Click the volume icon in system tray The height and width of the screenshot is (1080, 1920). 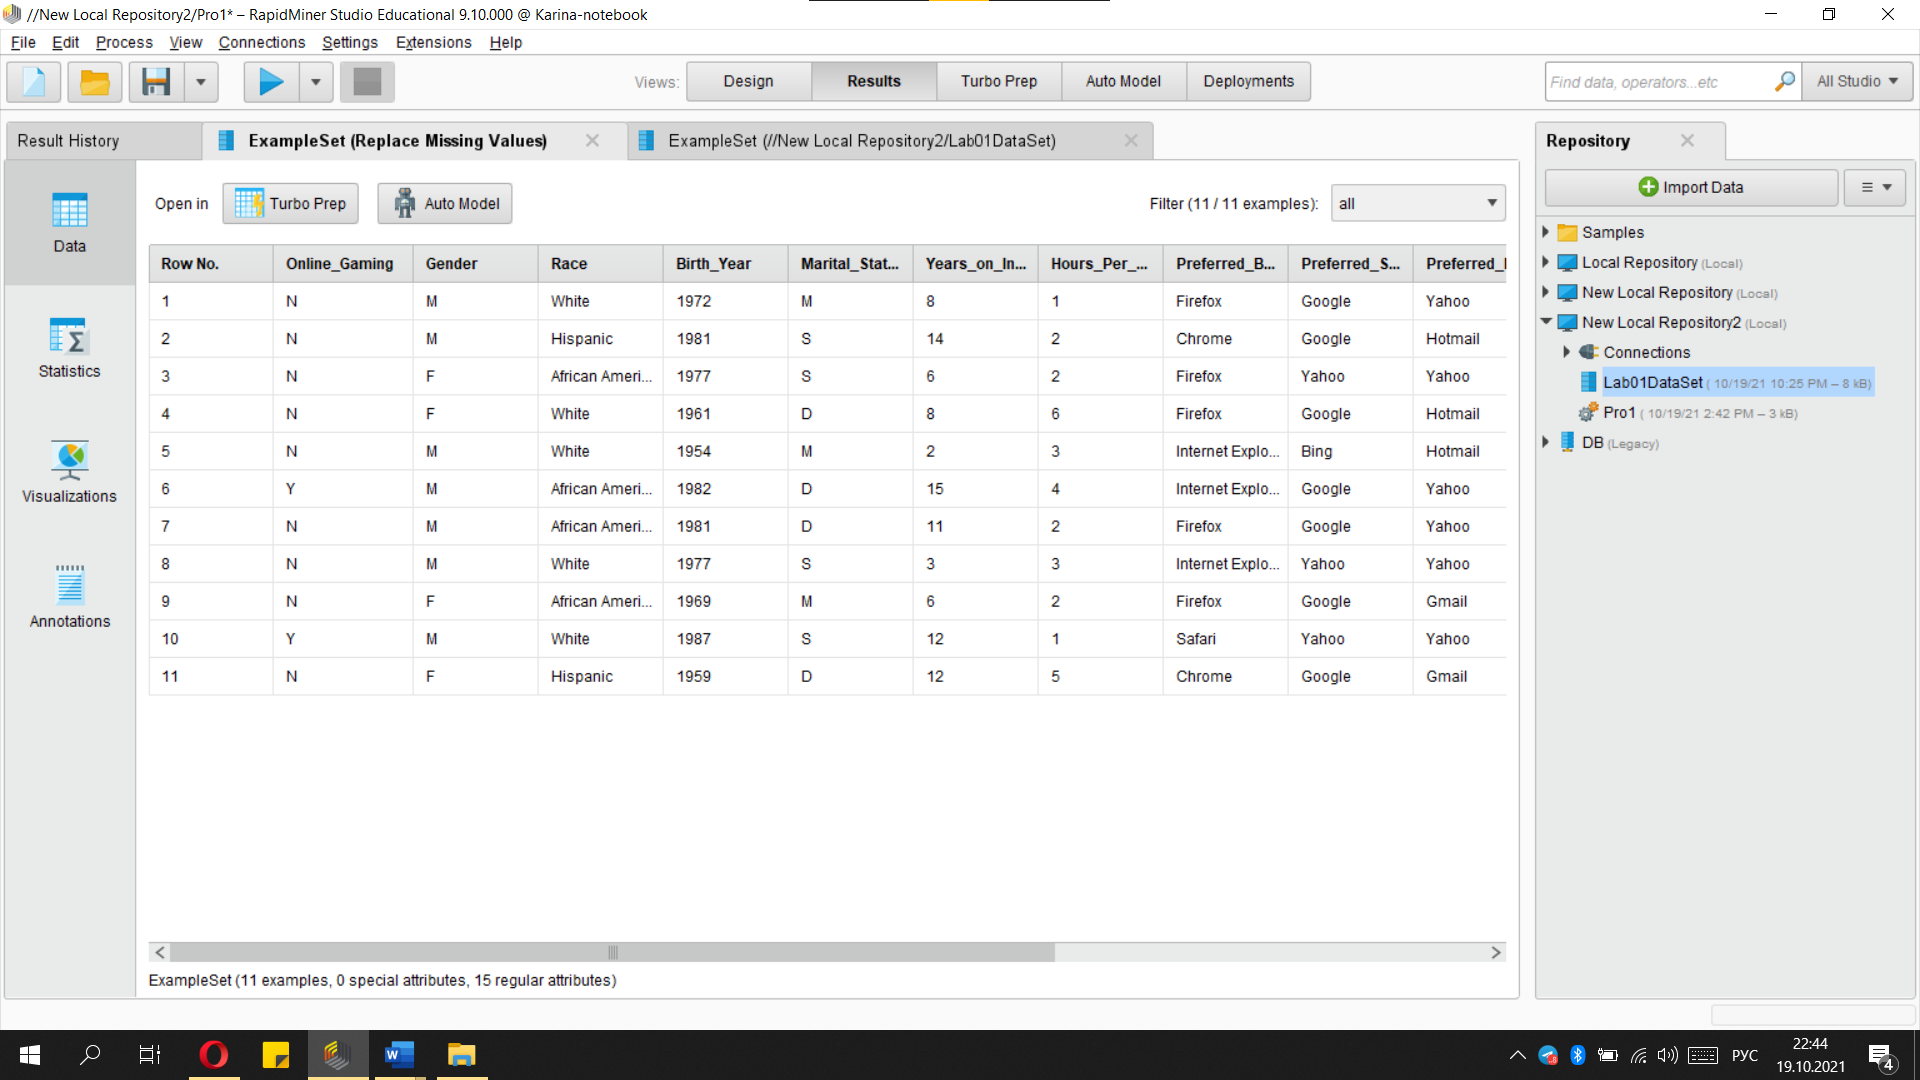1667,1055
